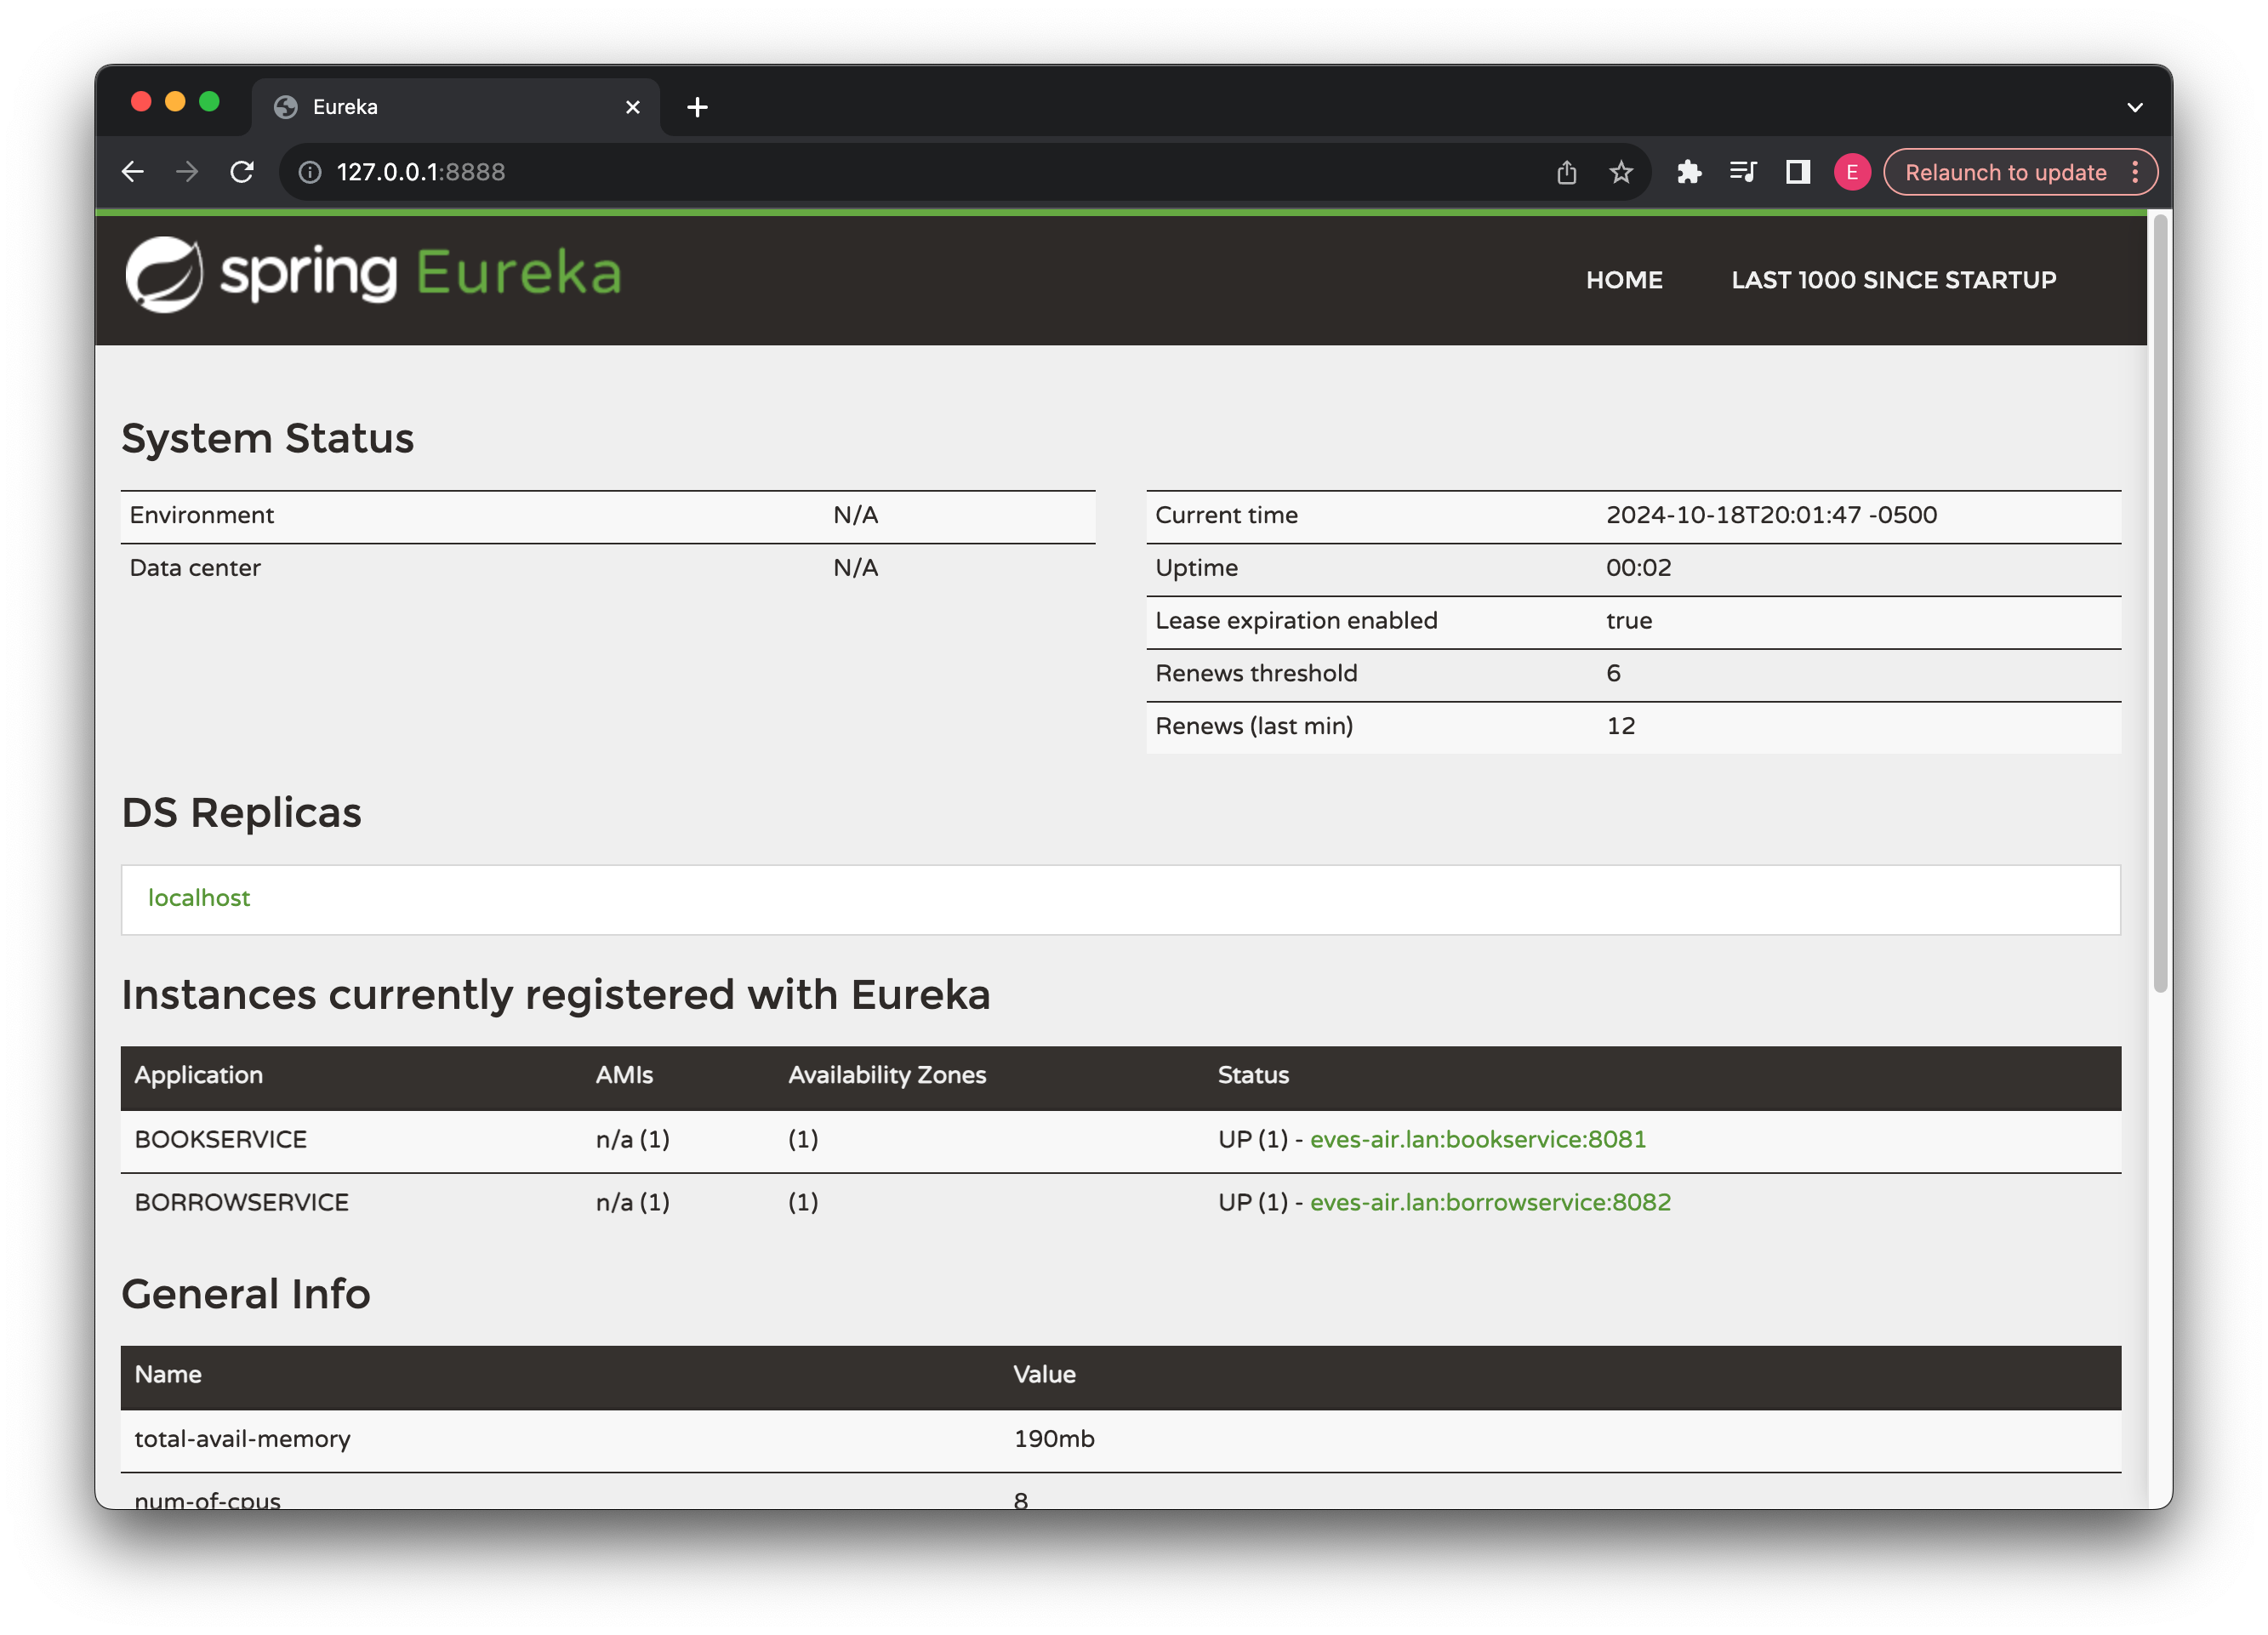Open the bookservice:8081 instance link
This screenshot has width=2268, height=1635.
(x=1477, y=1139)
